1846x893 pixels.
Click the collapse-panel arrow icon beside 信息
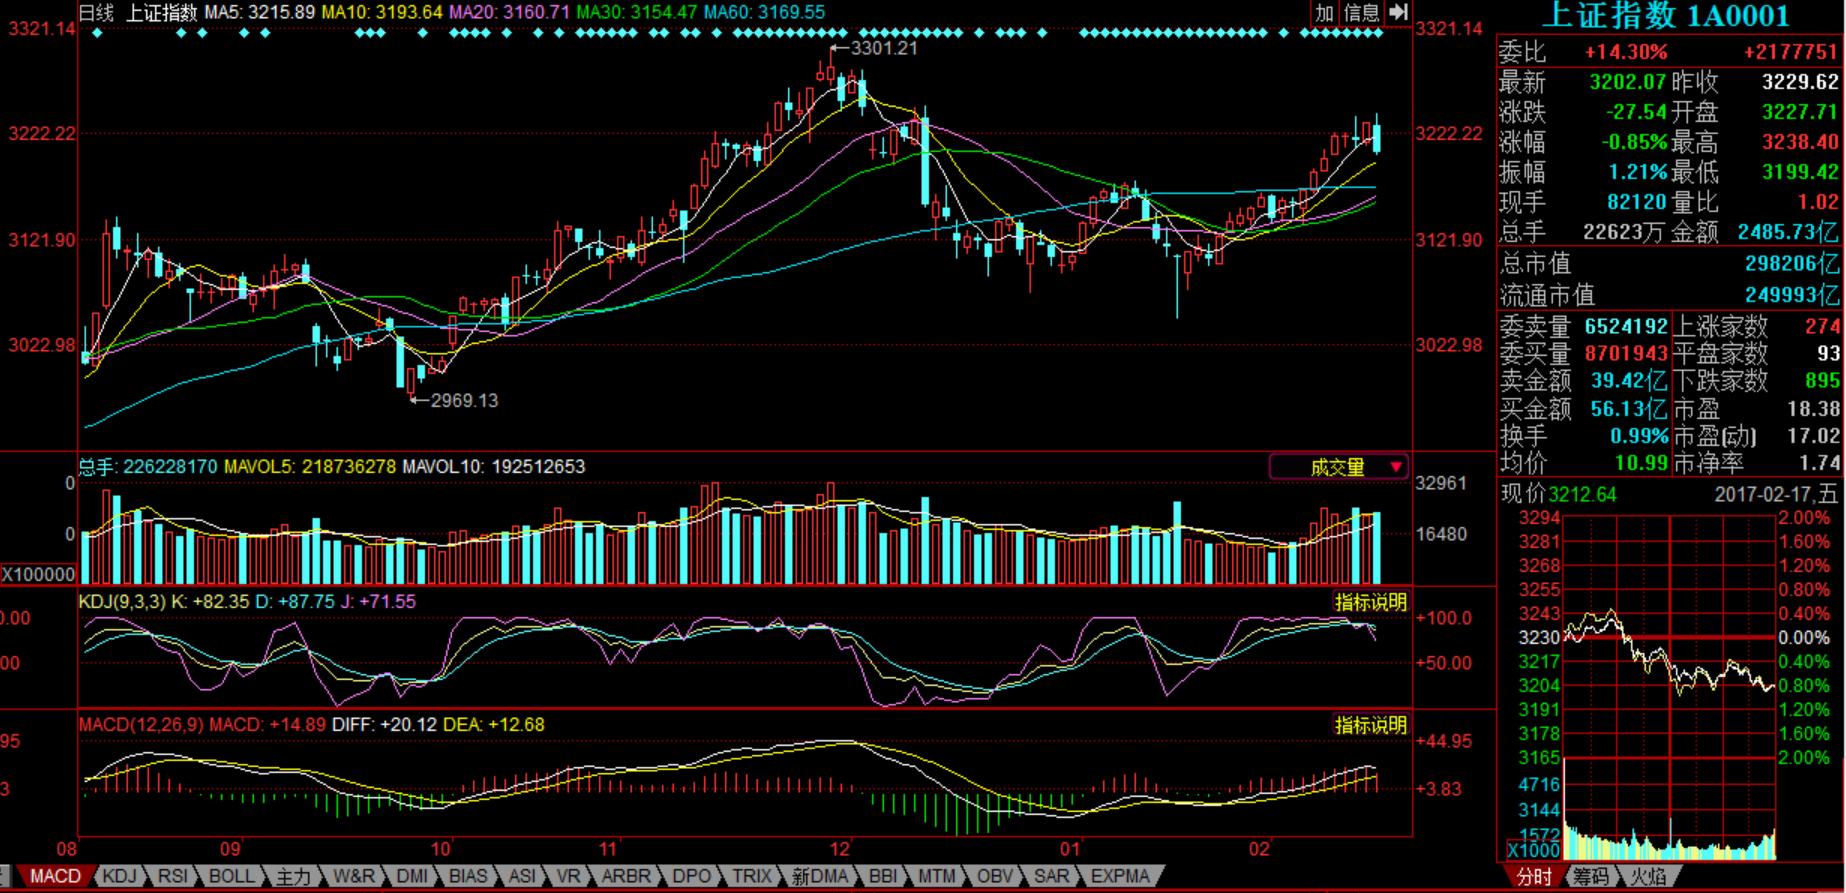point(1399,12)
